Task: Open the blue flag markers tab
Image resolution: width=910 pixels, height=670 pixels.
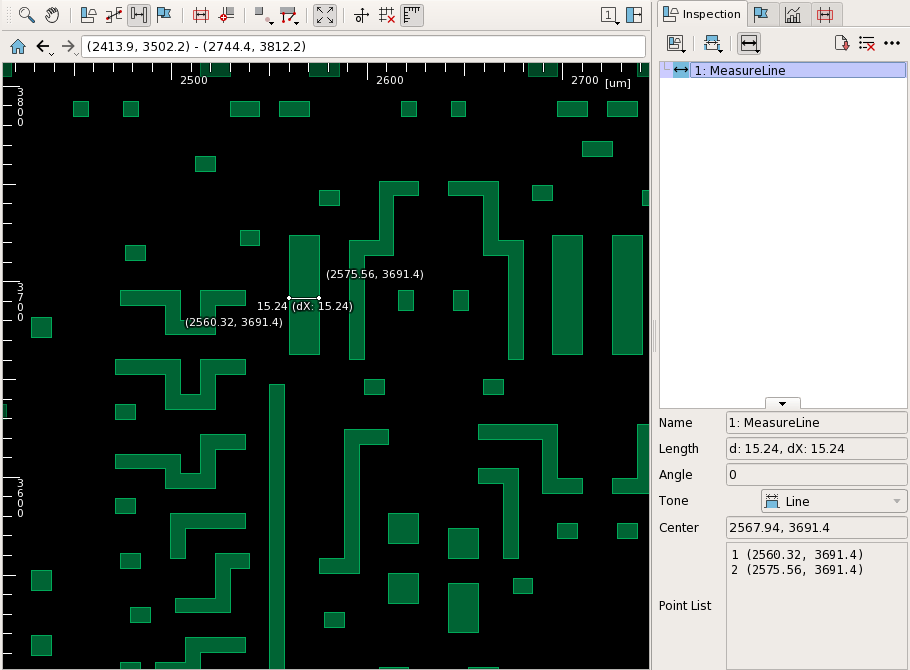Action: 761,14
